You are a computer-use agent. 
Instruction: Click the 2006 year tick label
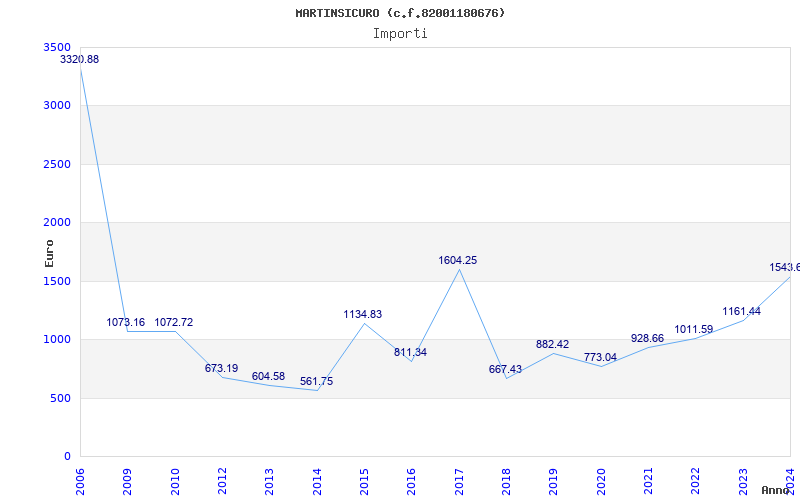(x=80, y=481)
